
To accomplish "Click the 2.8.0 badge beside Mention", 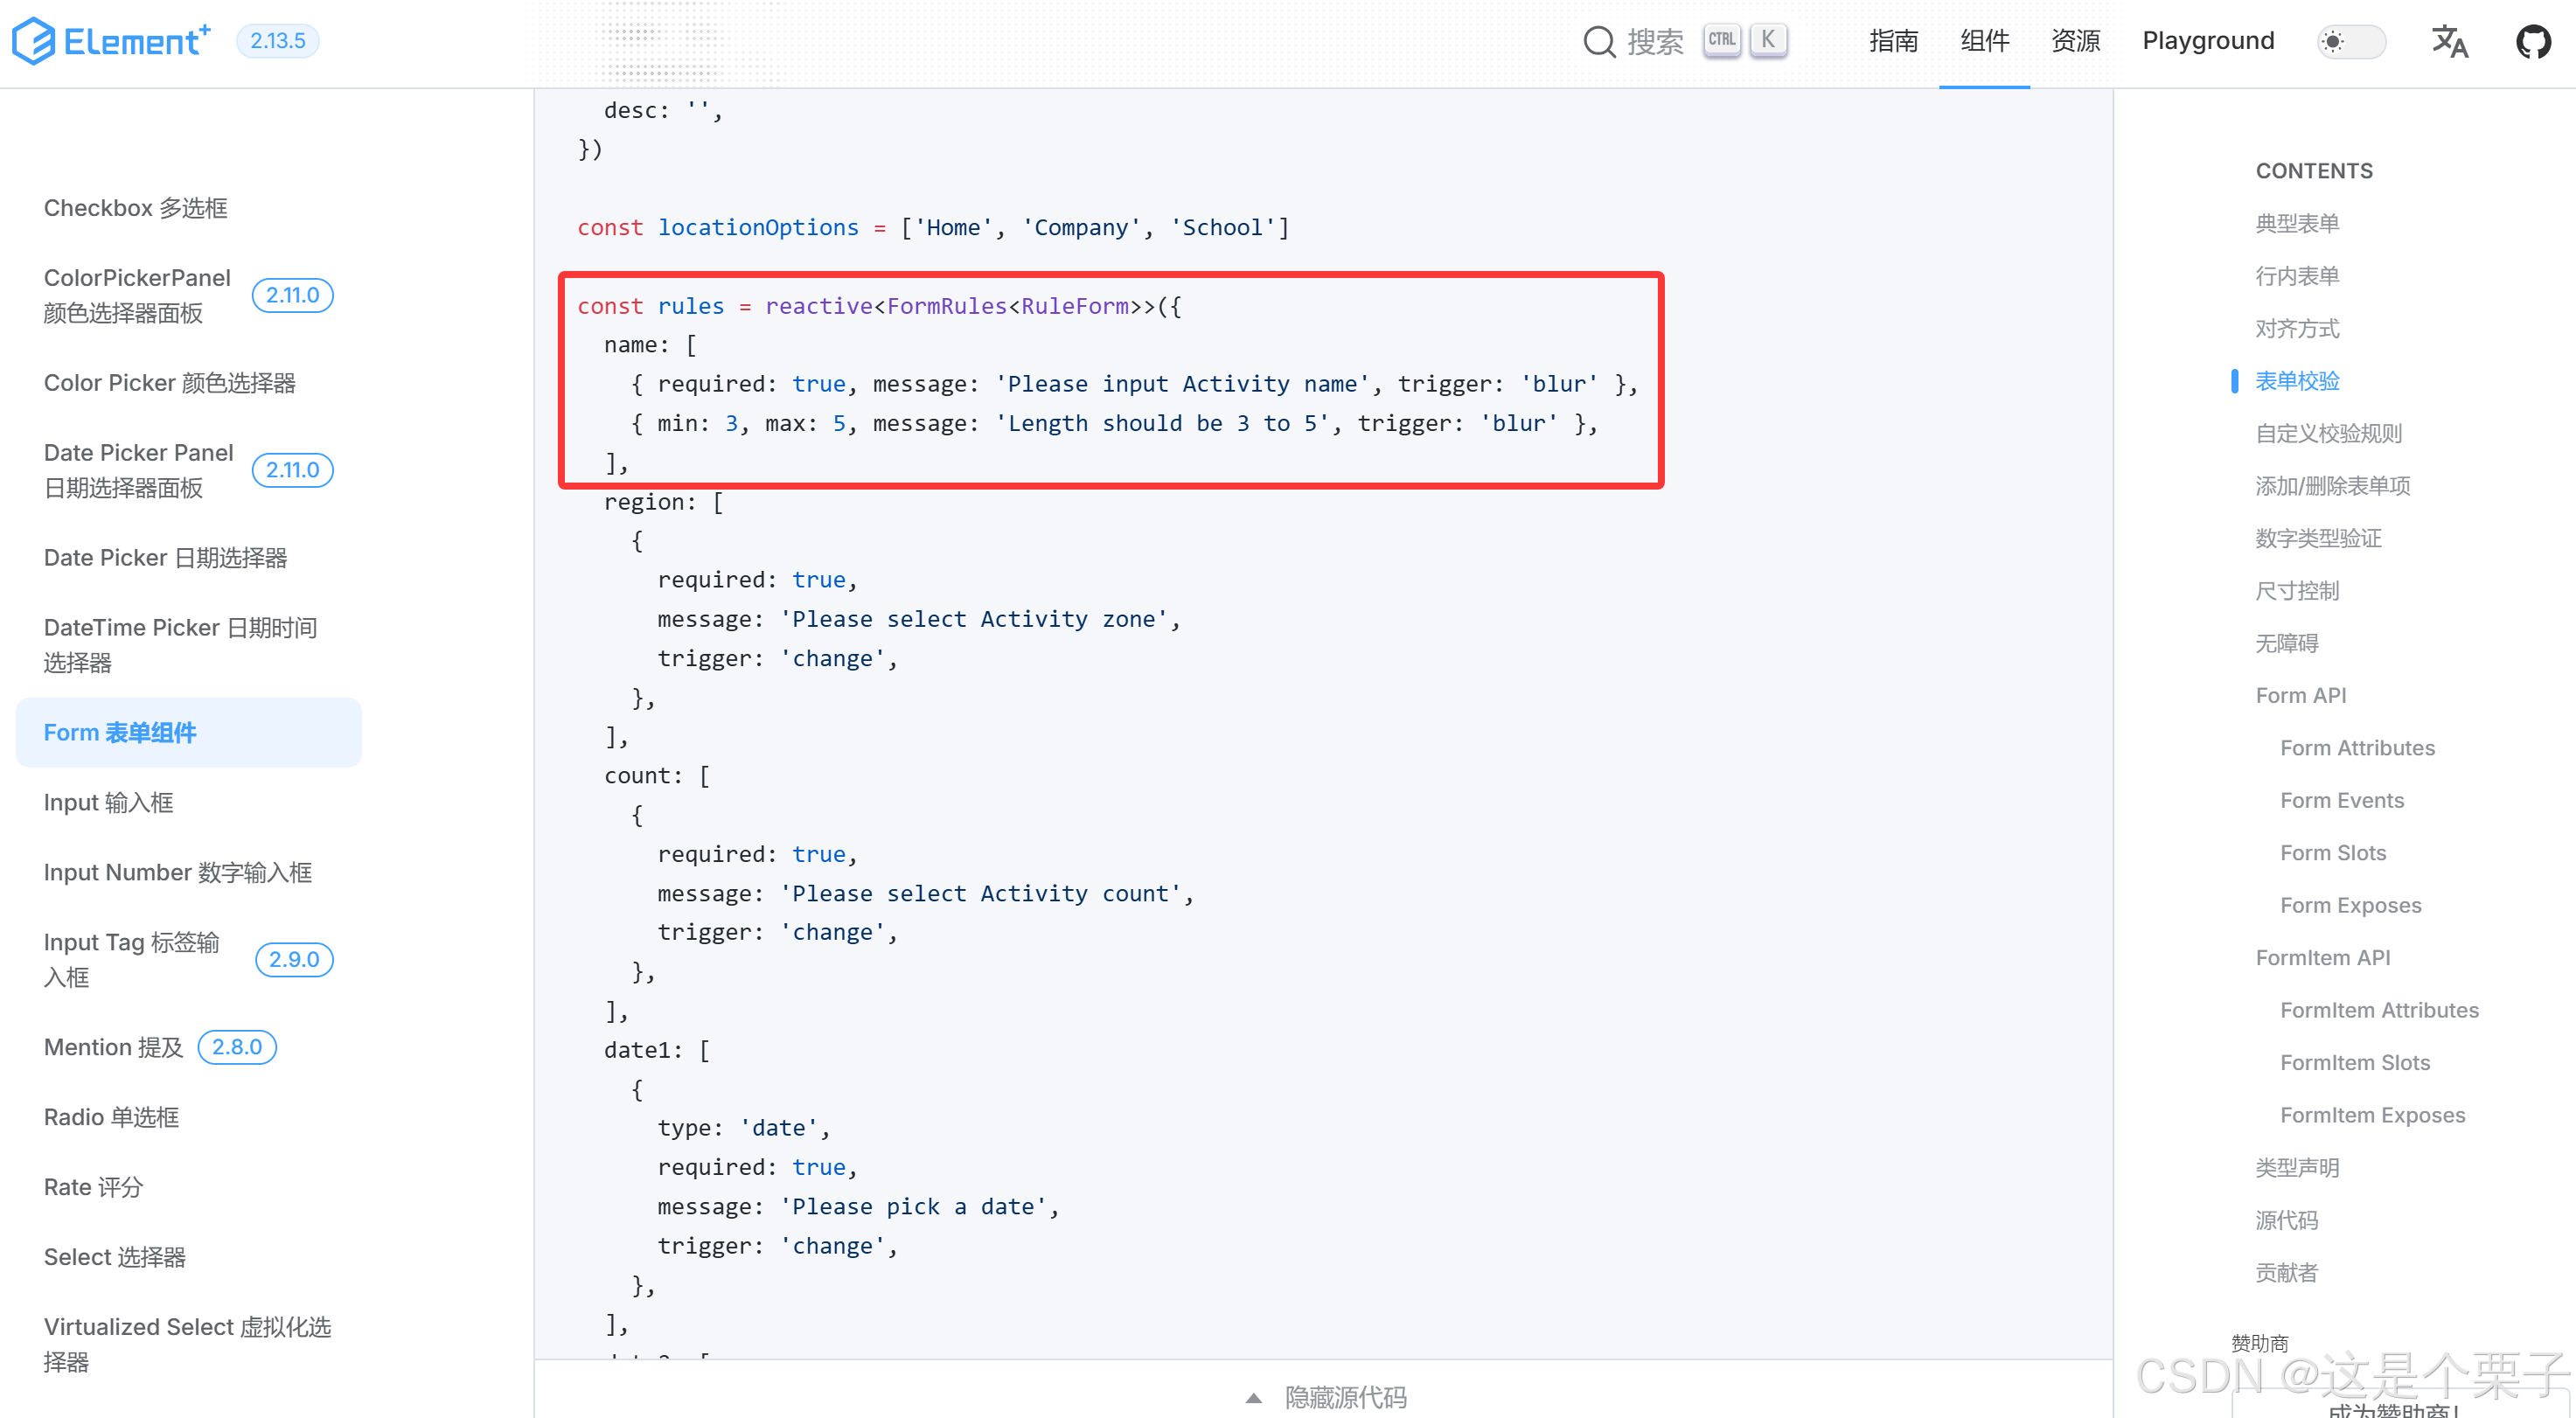I will pos(237,1047).
